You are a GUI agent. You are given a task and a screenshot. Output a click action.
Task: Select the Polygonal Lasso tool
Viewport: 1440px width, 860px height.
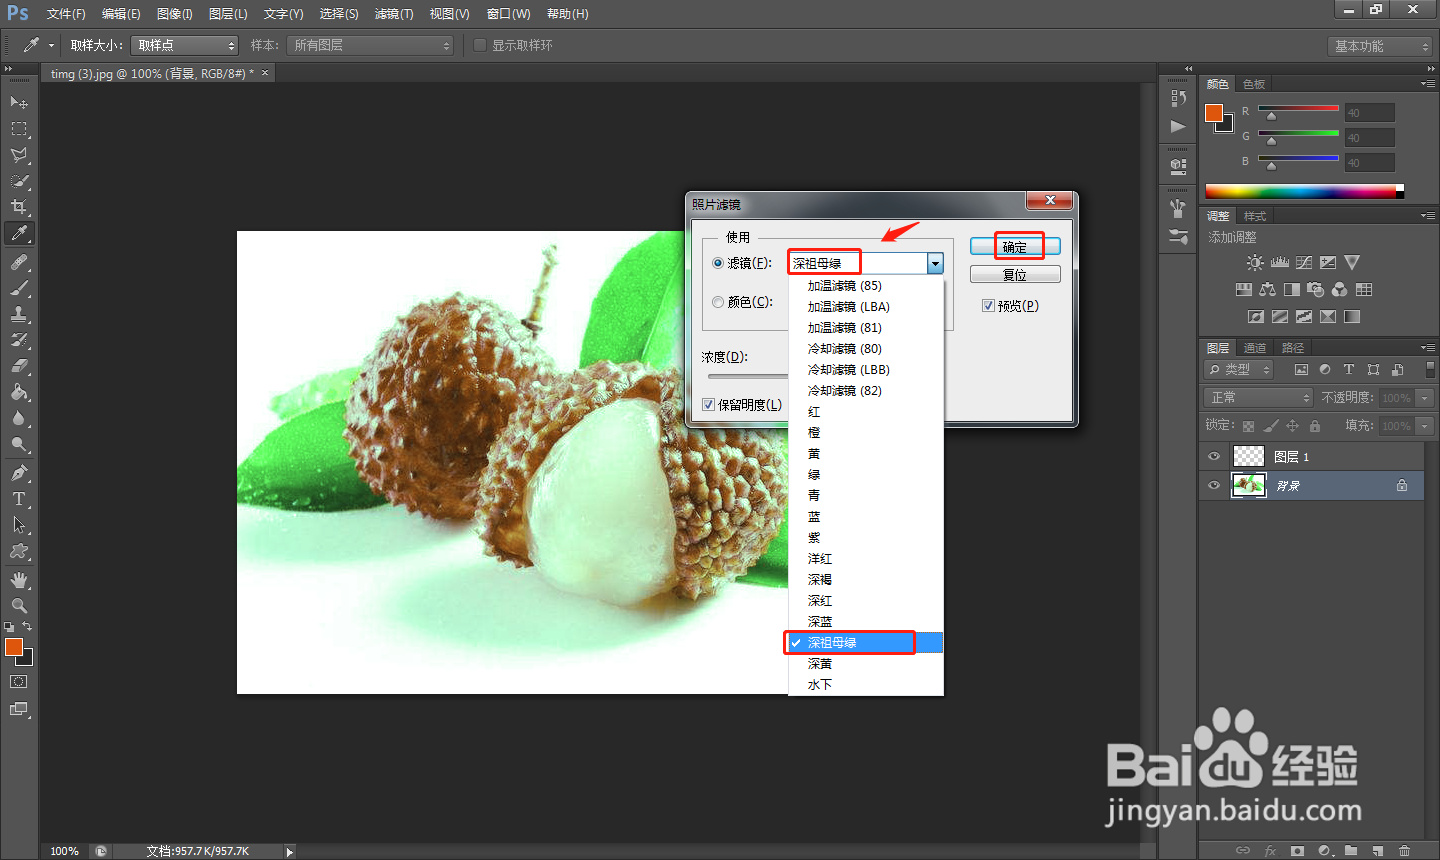pyautogui.click(x=19, y=155)
